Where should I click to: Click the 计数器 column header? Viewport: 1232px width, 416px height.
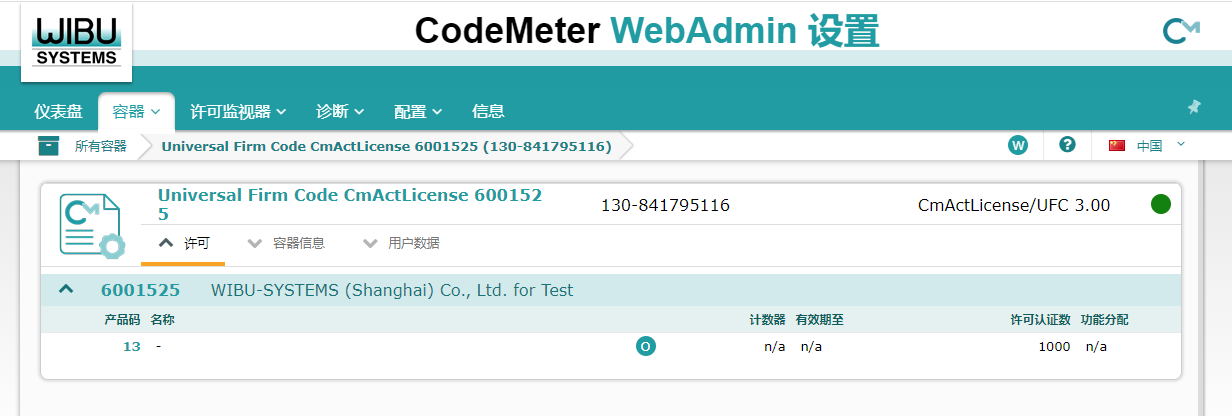pos(767,319)
